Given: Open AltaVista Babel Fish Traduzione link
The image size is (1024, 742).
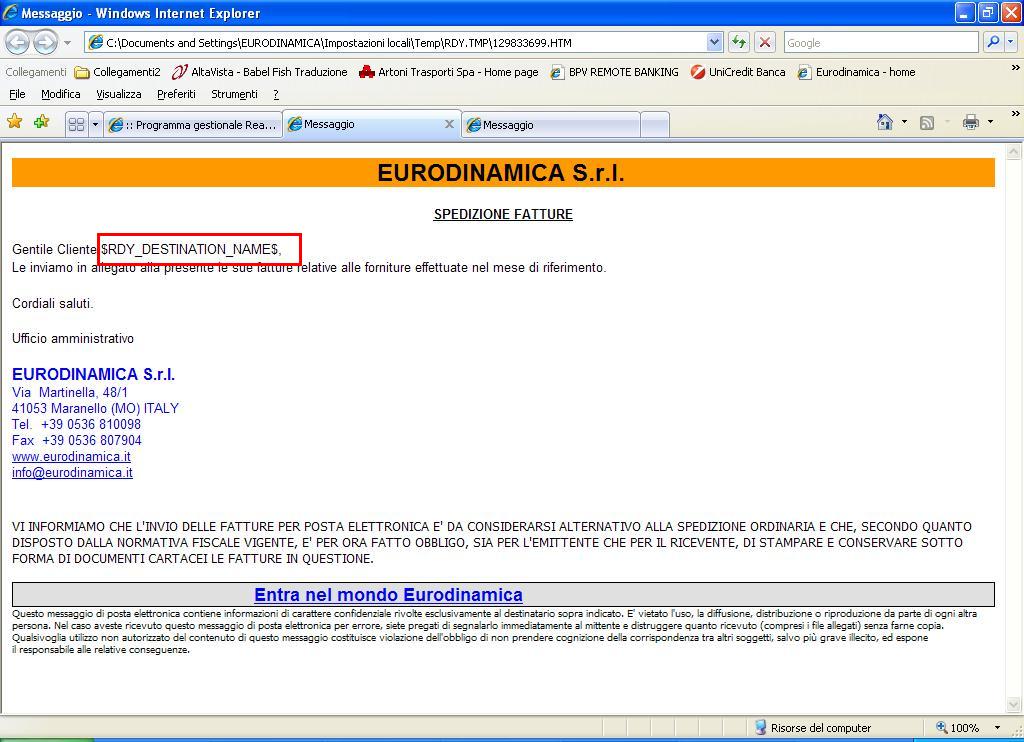Looking at the screenshot, I should pos(259,72).
